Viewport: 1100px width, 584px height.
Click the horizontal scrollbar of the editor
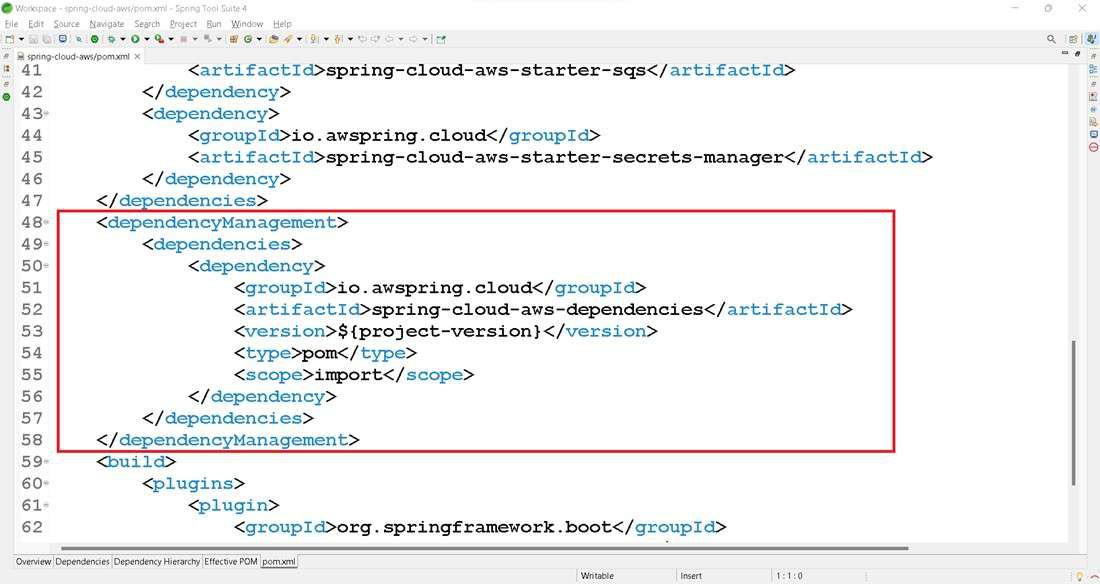[484, 548]
